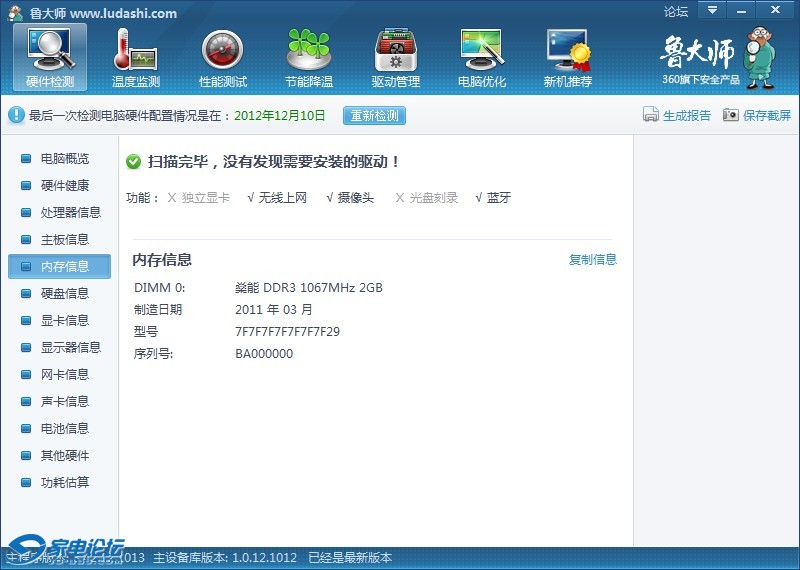Viewport: 800px width, 570px height.
Task: Open the title bar dropdown menu arrow
Action: pos(712,10)
